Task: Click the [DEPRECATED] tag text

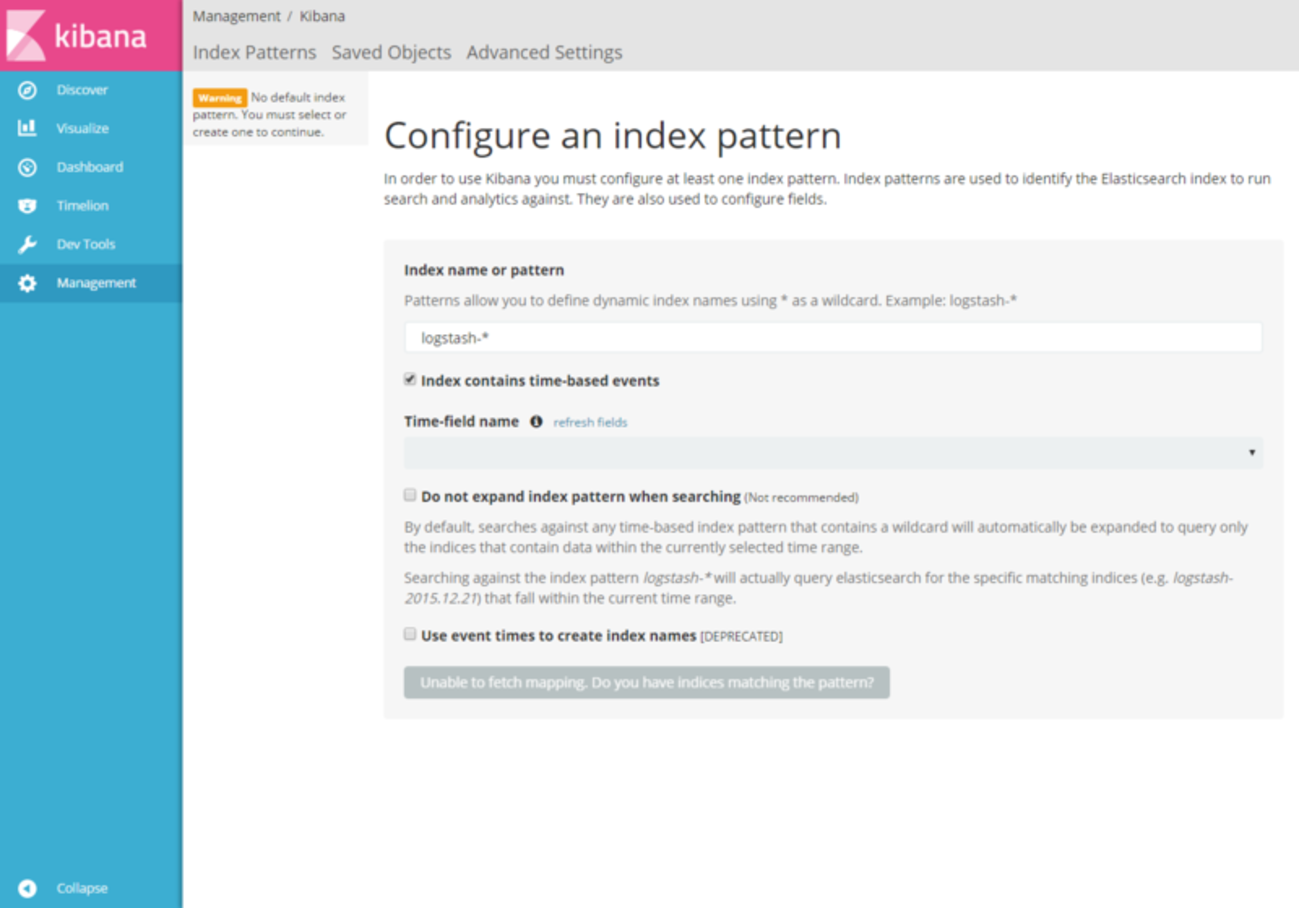Action: pyautogui.click(x=741, y=636)
